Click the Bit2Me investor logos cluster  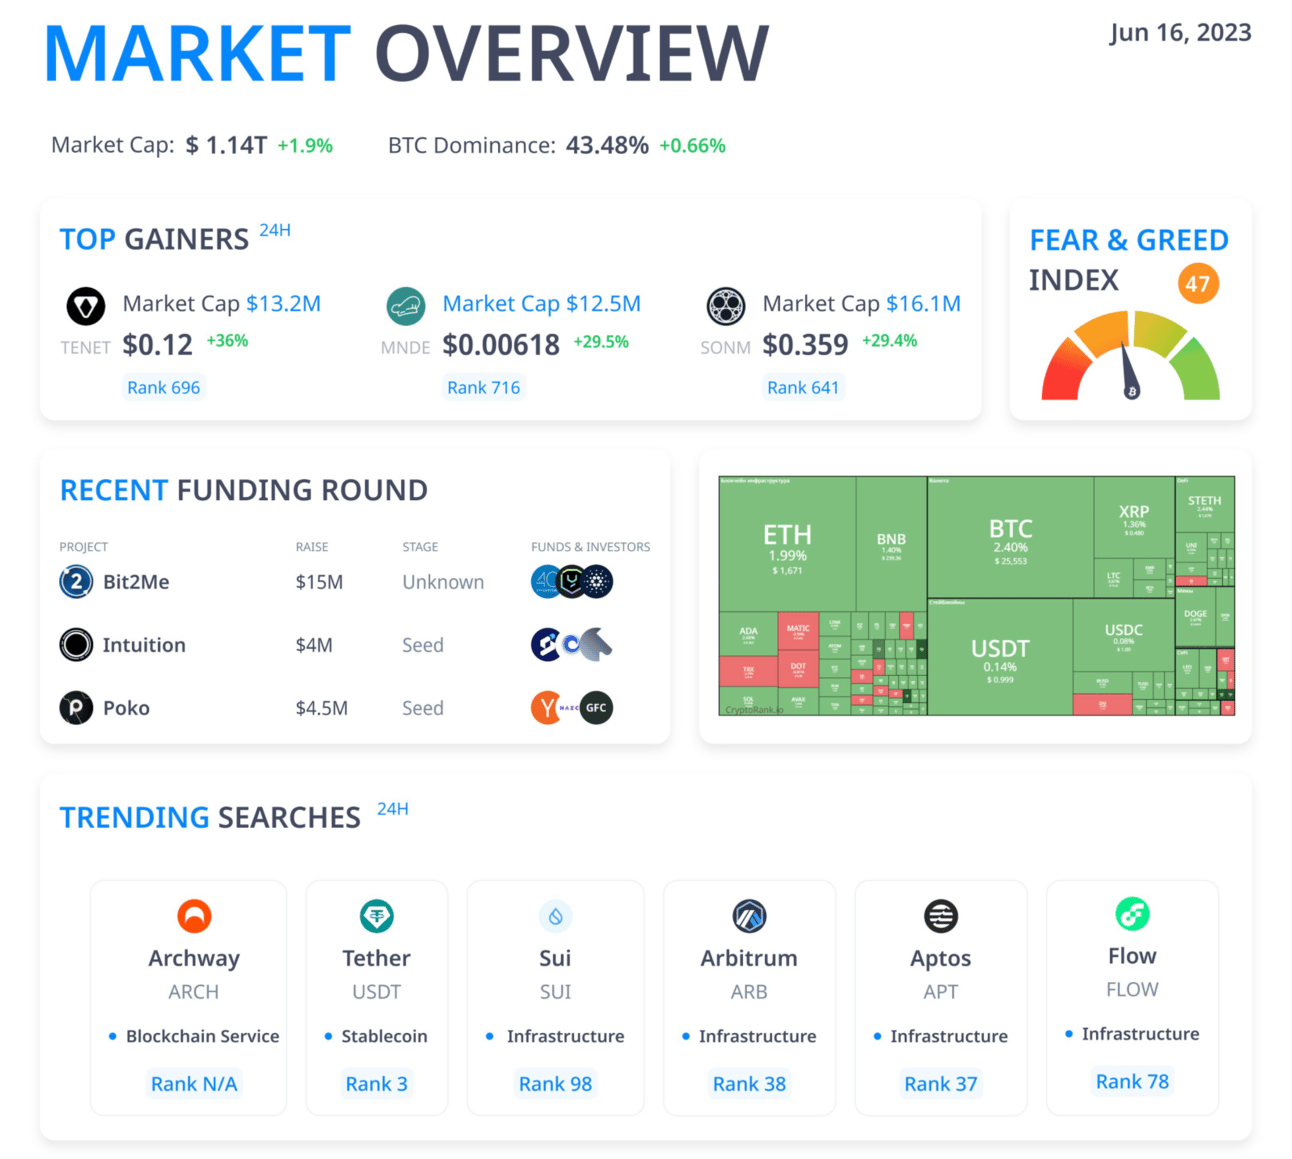572,581
